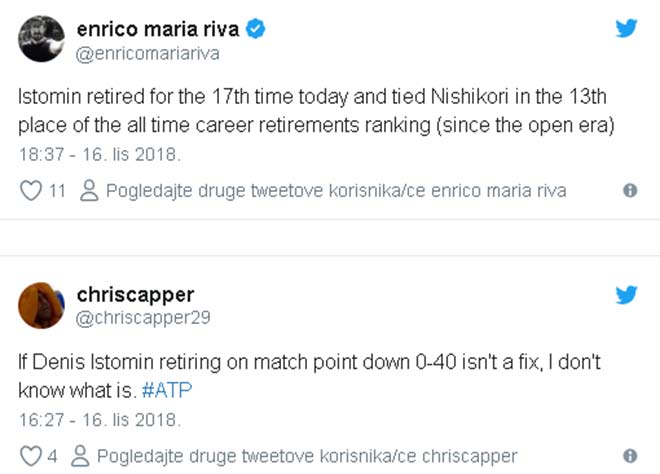This screenshot has height=474, width=660.
Task: Open chriscapper's profile avatar
Action: (x=41, y=305)
